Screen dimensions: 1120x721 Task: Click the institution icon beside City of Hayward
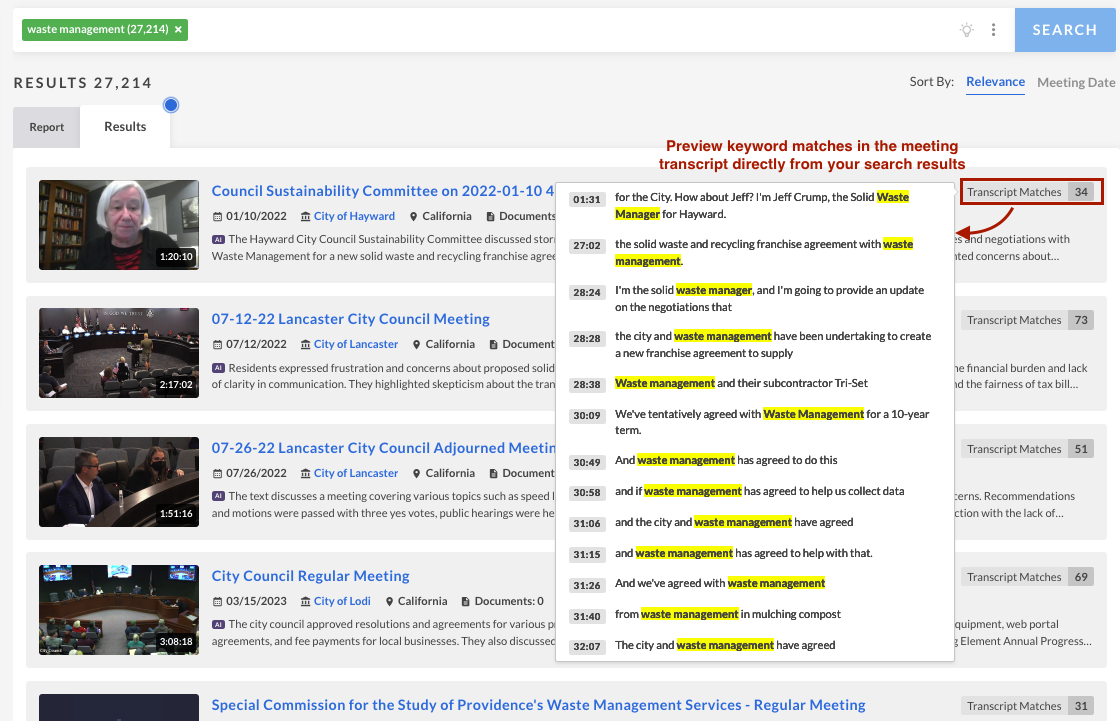(305, 217)
